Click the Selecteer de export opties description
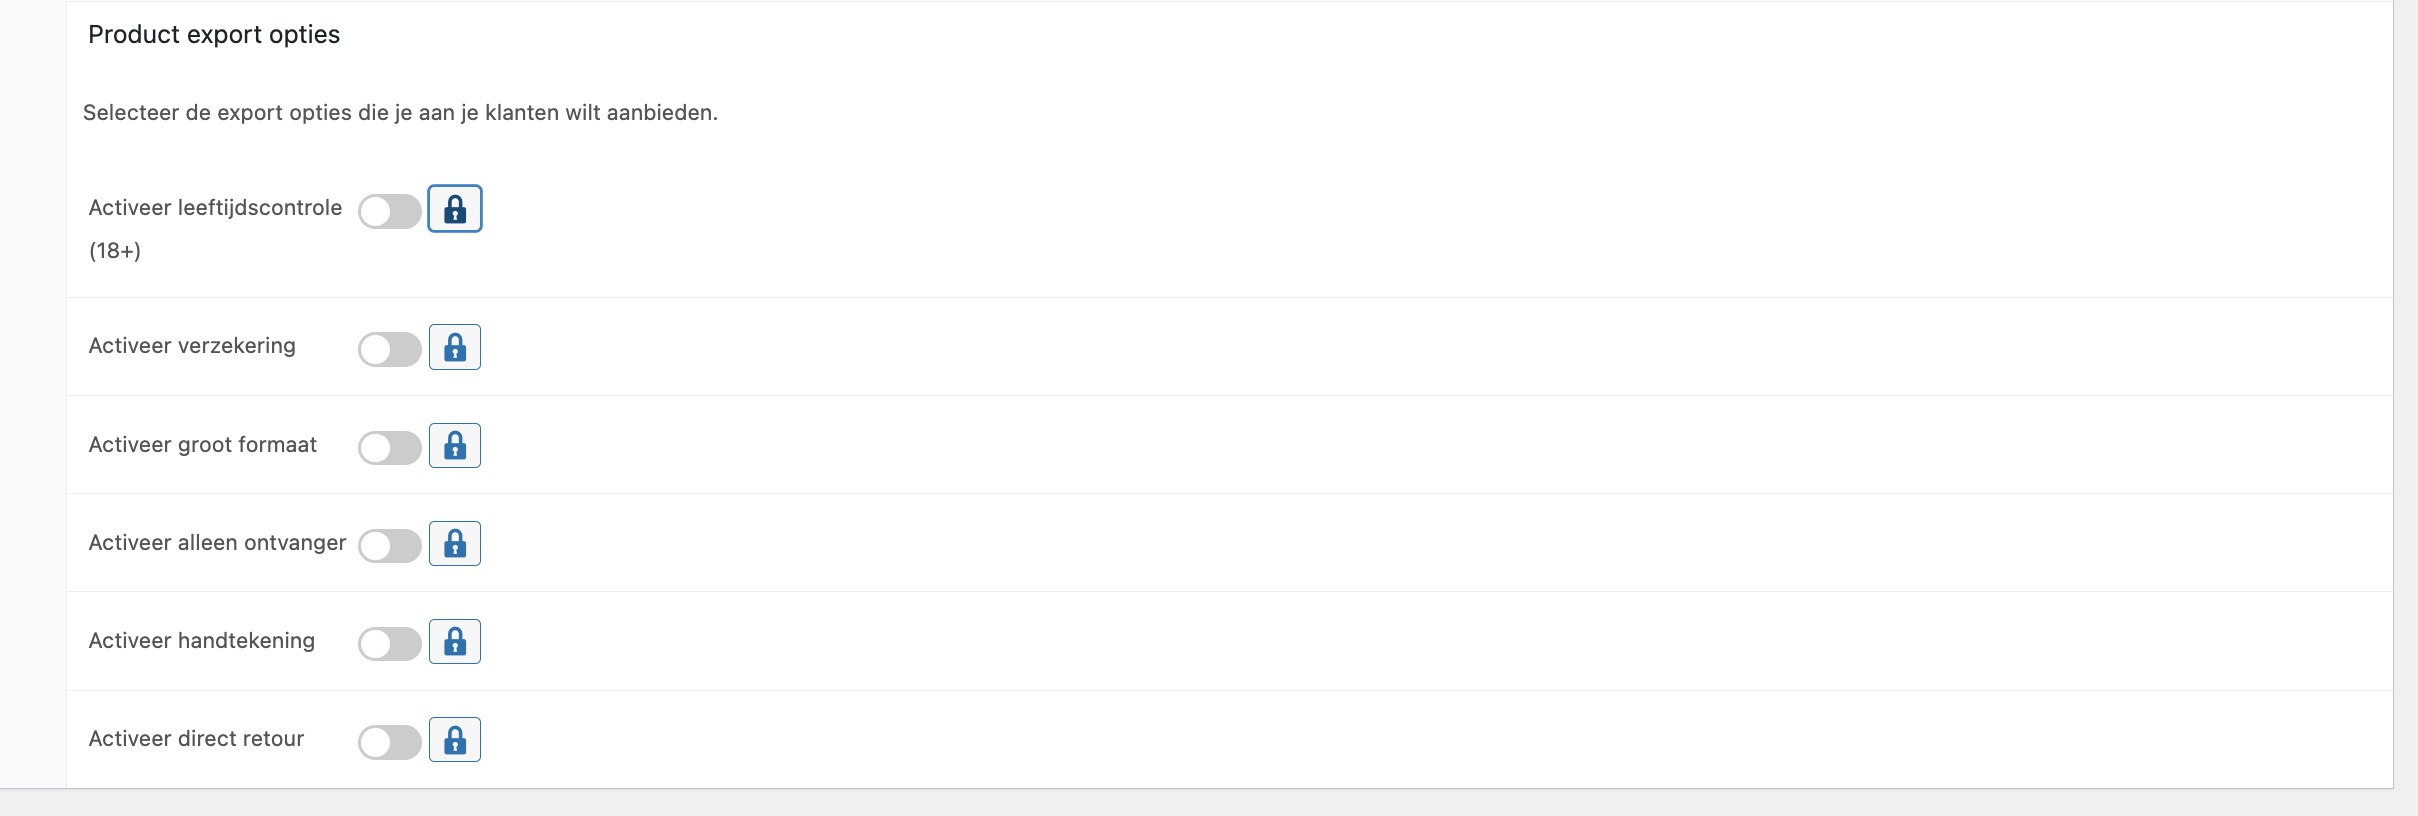Image resolution: width=2418 pixels, height=816 pixels. (x=400, y=113)
